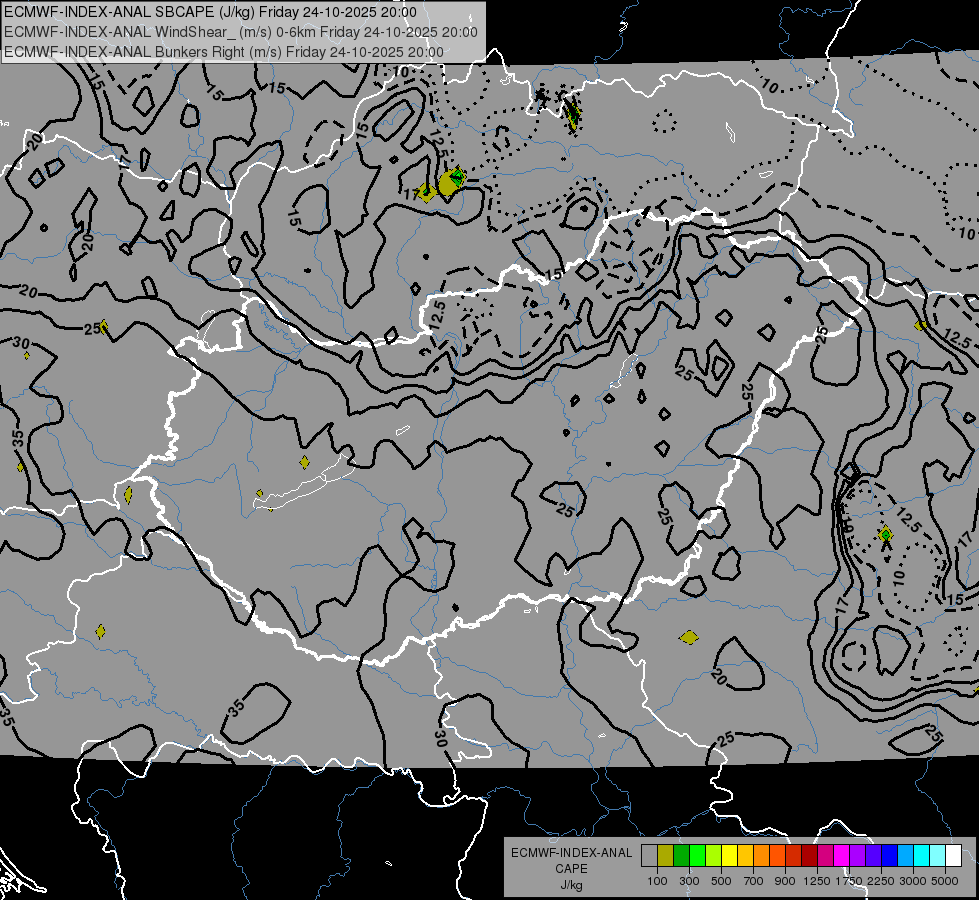
Task: Click the legend value 100
Action: coord(657,881)
